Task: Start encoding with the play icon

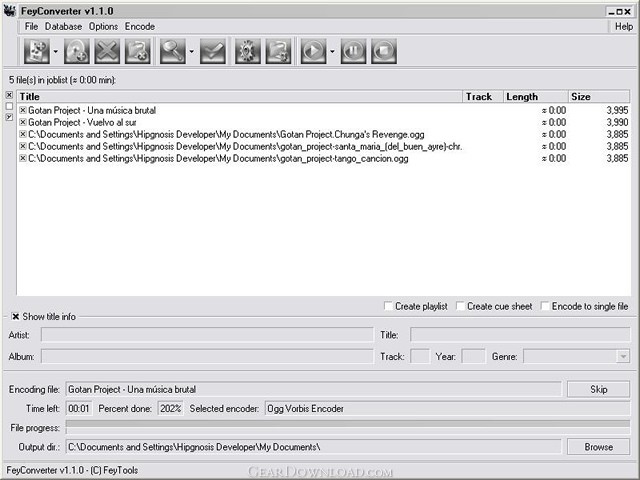Action: (x=313, y=51)
